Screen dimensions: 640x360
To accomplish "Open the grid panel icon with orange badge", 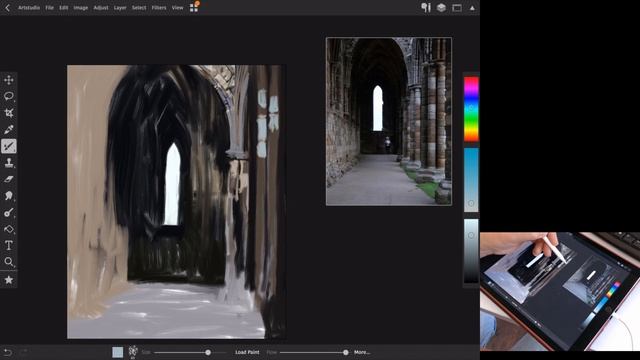I will point(194,7).
